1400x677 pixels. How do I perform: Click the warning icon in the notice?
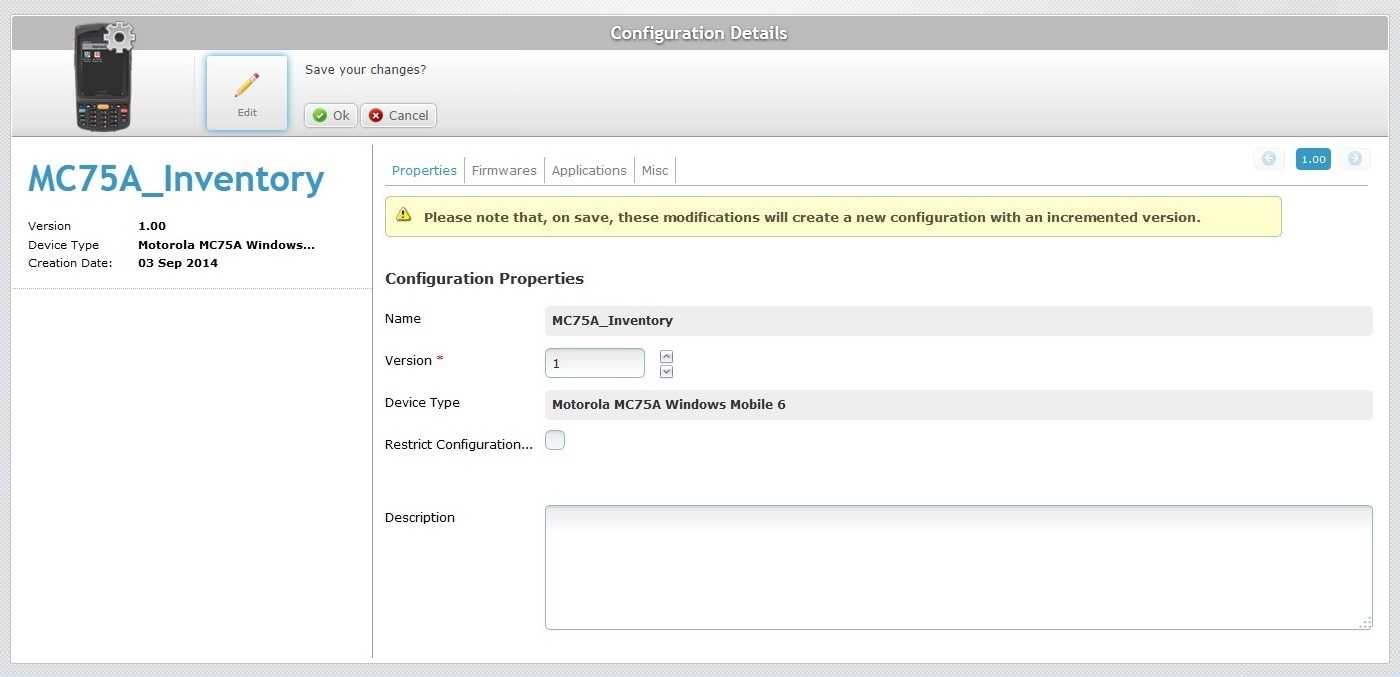(403, 215)
